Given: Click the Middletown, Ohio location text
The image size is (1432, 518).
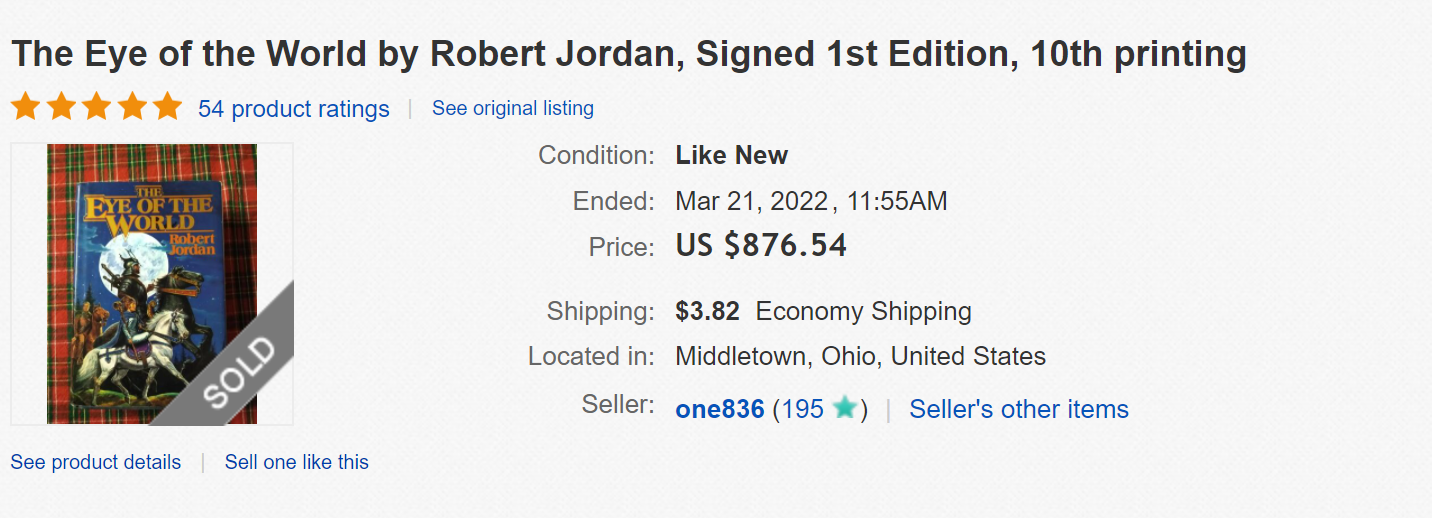Looking at the screenshot, I should point(860,356).
